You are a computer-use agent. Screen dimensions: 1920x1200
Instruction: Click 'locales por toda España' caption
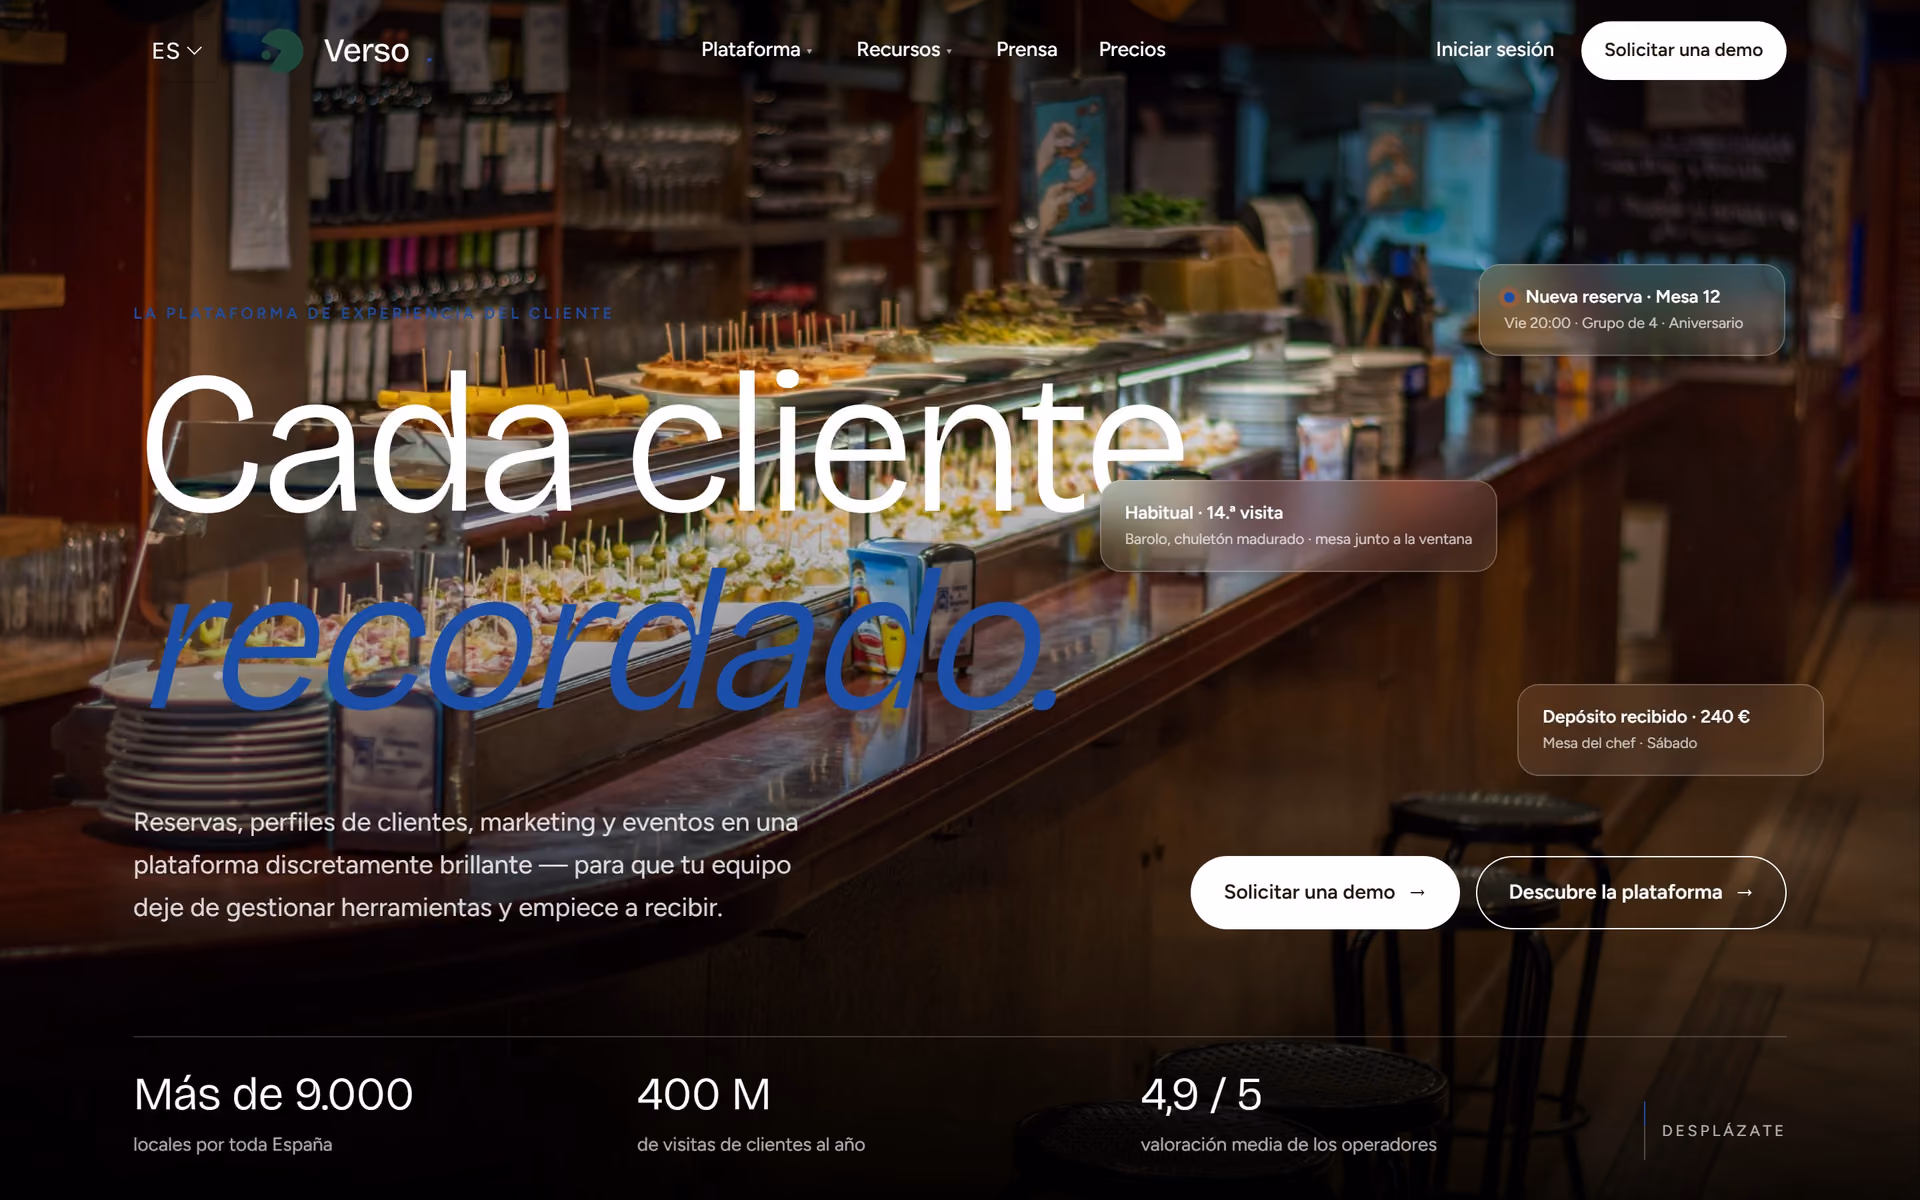pos(233,1144)
